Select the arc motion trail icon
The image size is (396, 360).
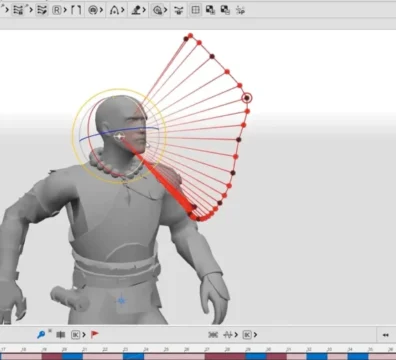(x=114, y=10)
